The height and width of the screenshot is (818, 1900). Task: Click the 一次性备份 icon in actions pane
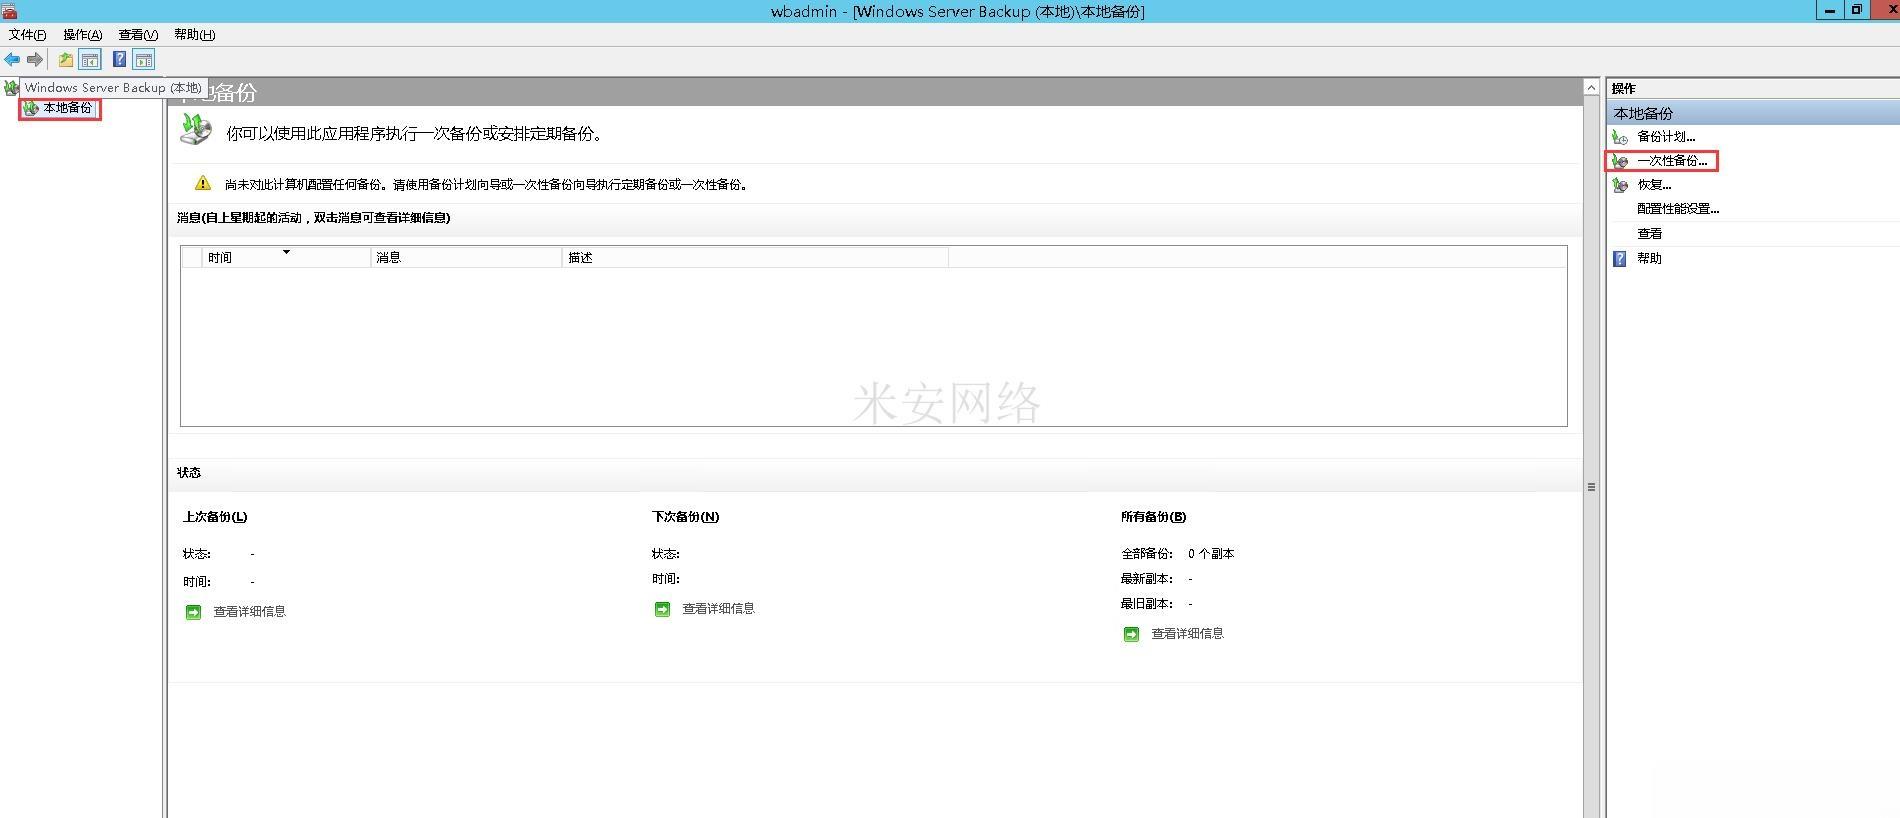click(1620, 161)
